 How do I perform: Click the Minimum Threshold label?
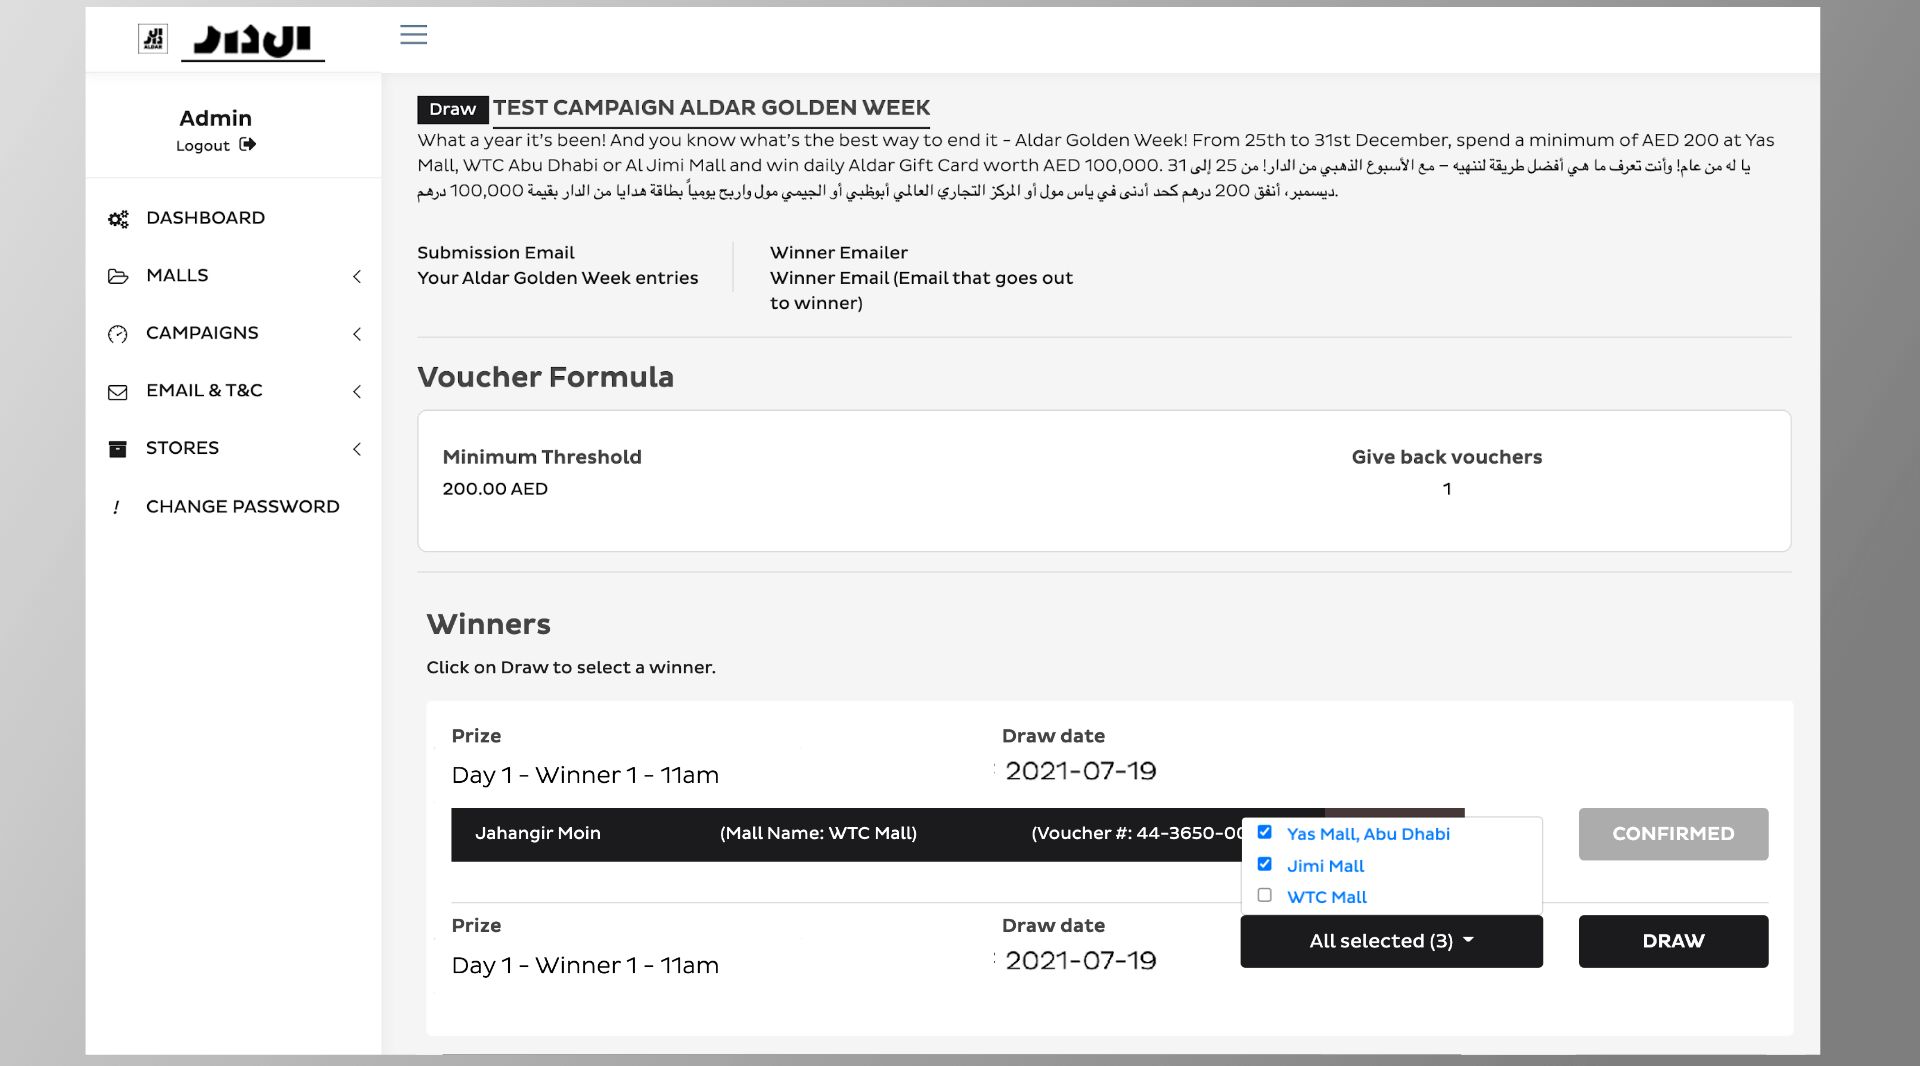(x=542, y=457)
